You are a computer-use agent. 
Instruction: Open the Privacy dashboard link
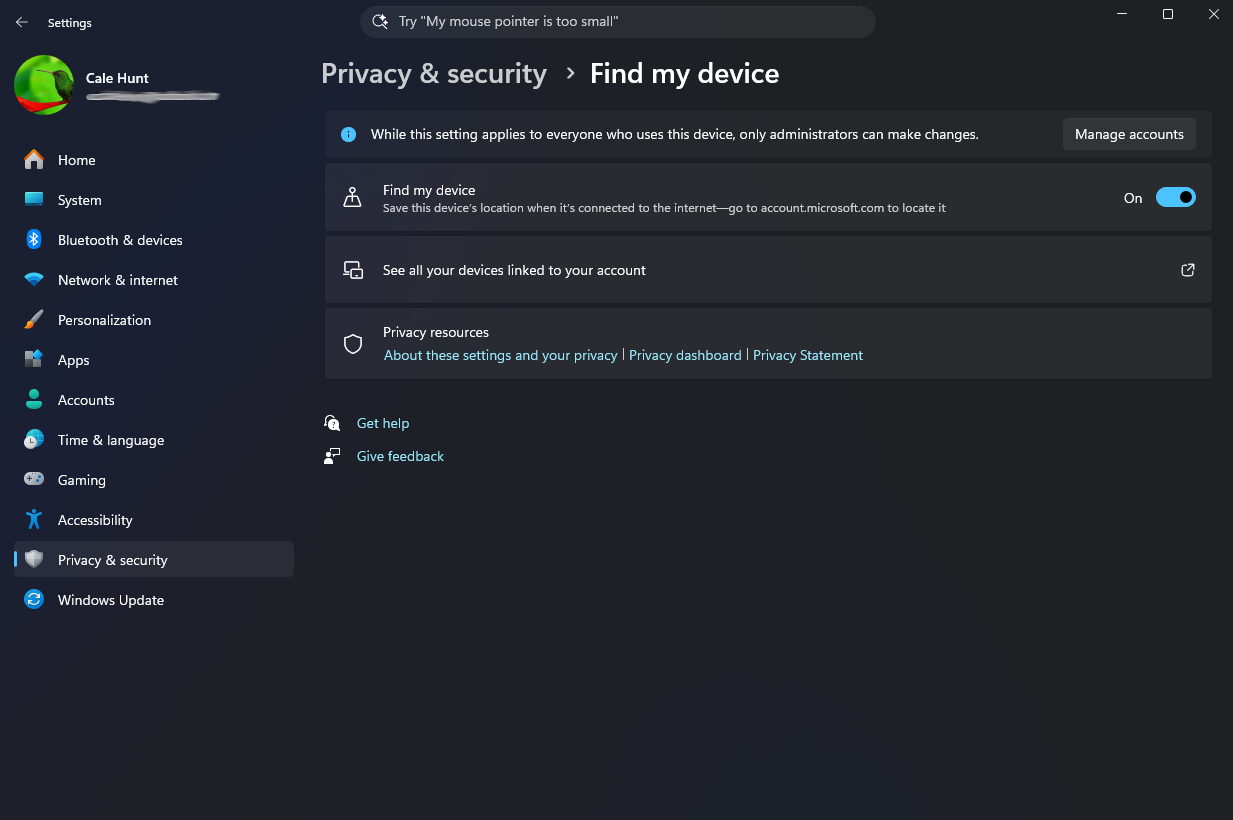point(685,355)
